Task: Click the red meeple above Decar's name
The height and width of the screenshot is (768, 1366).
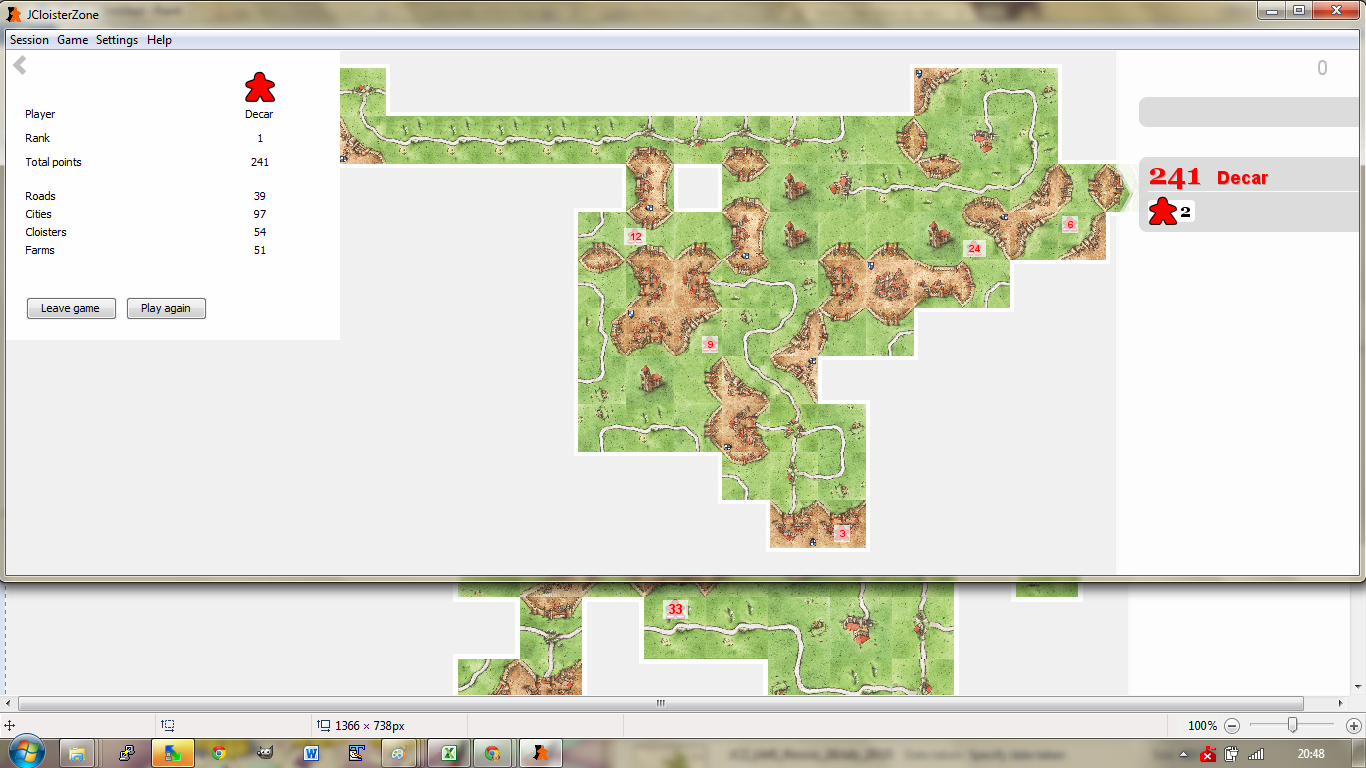Action: click(x=260, y=88)
